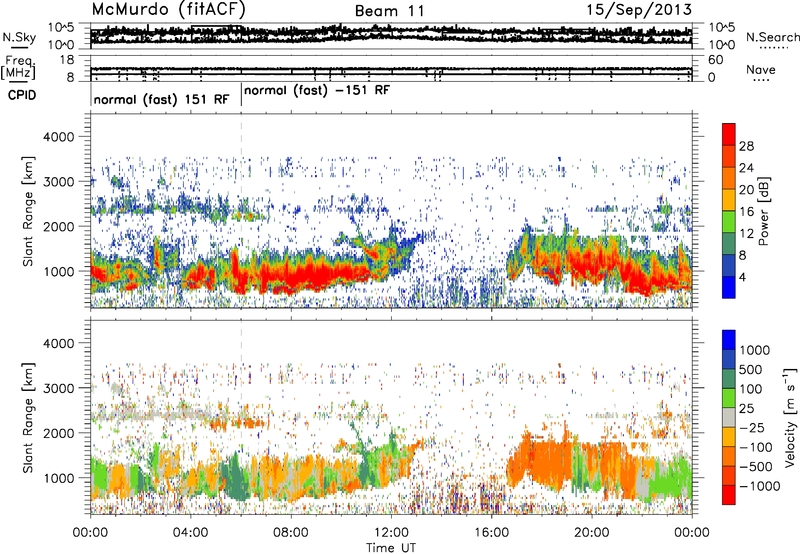Image resolution: width=800 pixels, height=554 pixels.
Task: Click the 08:00 time tick label
Action: tap(291, 533)
